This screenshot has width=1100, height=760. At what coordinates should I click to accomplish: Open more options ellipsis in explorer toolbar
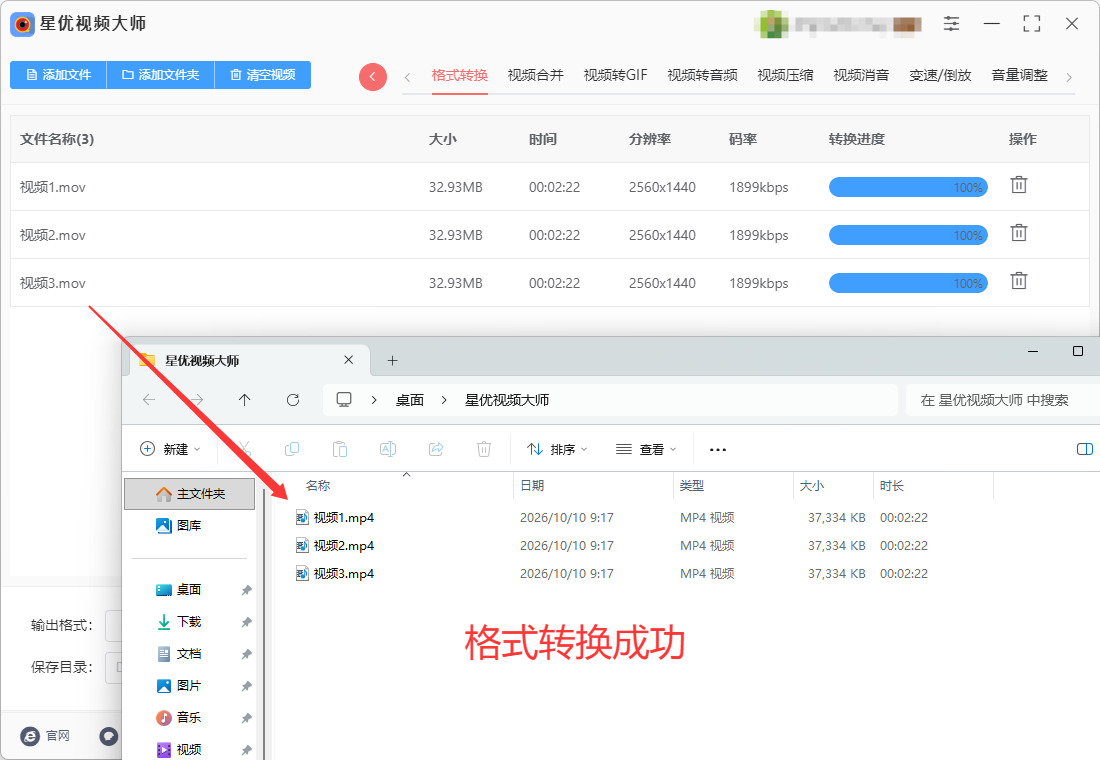tap(718, 450)
